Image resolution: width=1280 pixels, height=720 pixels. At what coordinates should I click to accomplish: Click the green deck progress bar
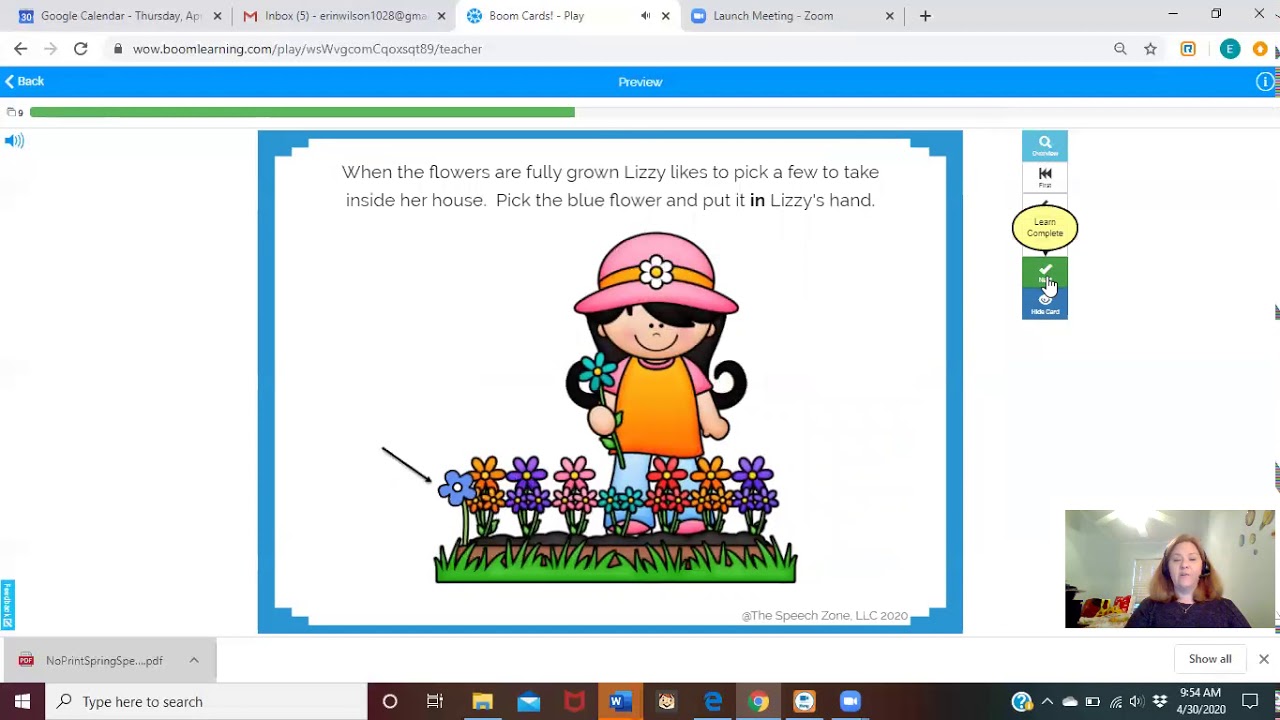(302, 112)
